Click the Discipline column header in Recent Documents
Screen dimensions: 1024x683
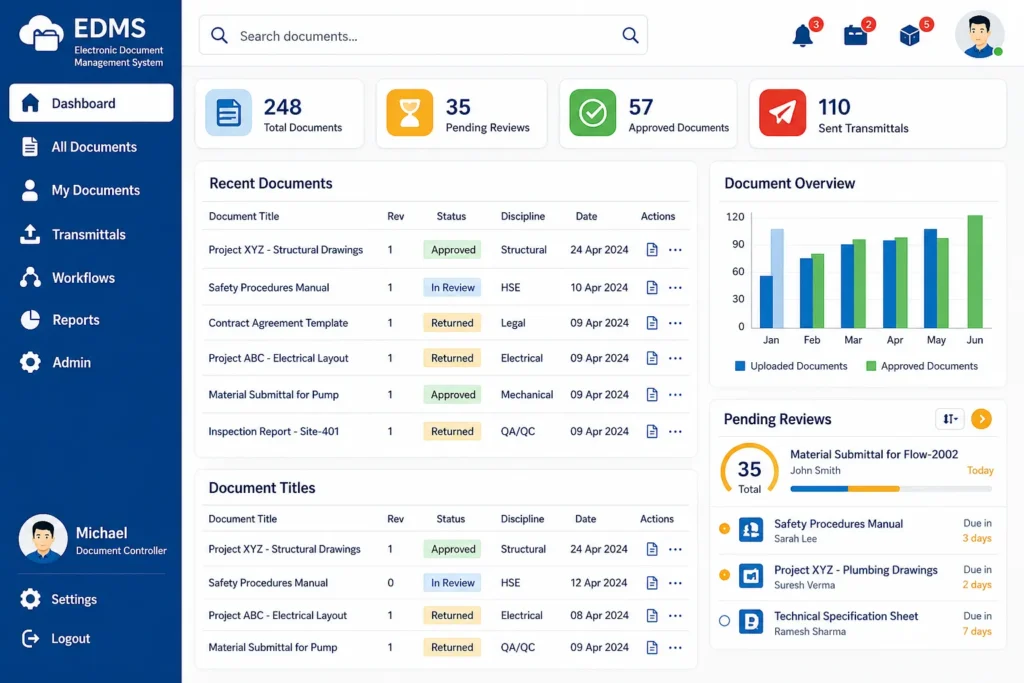click(x=522, y=216)
